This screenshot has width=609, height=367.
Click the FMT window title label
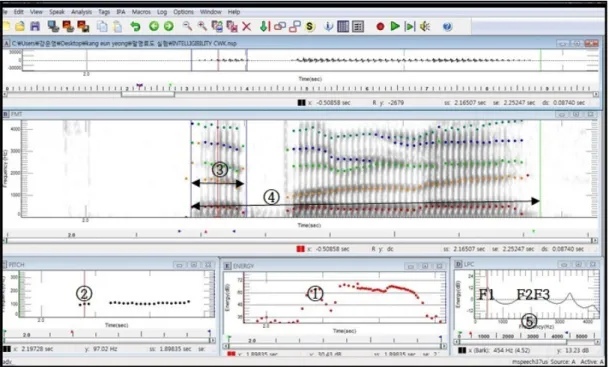click(17, 114)
